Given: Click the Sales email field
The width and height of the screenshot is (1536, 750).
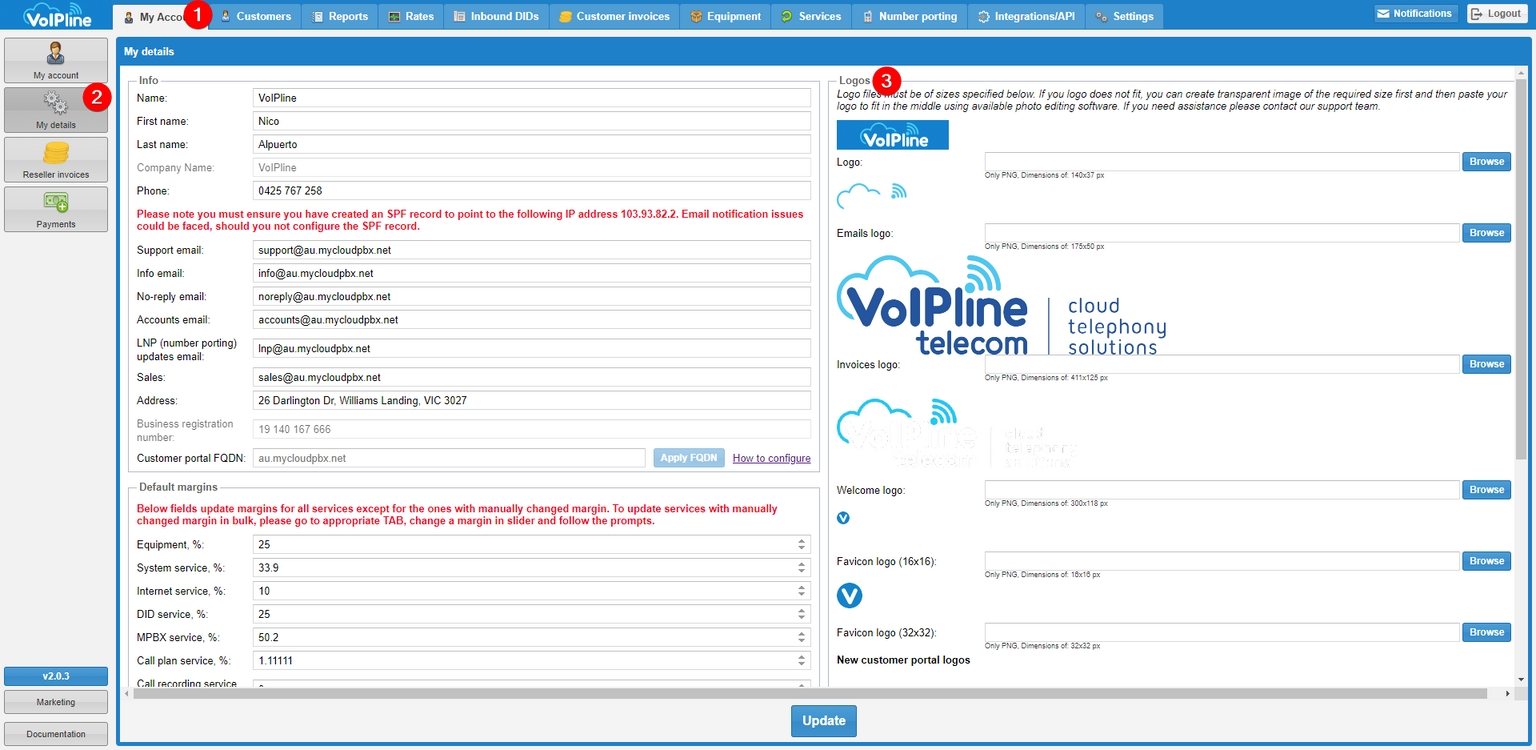Looking at the screenshot, I should [x=532, y=377].
